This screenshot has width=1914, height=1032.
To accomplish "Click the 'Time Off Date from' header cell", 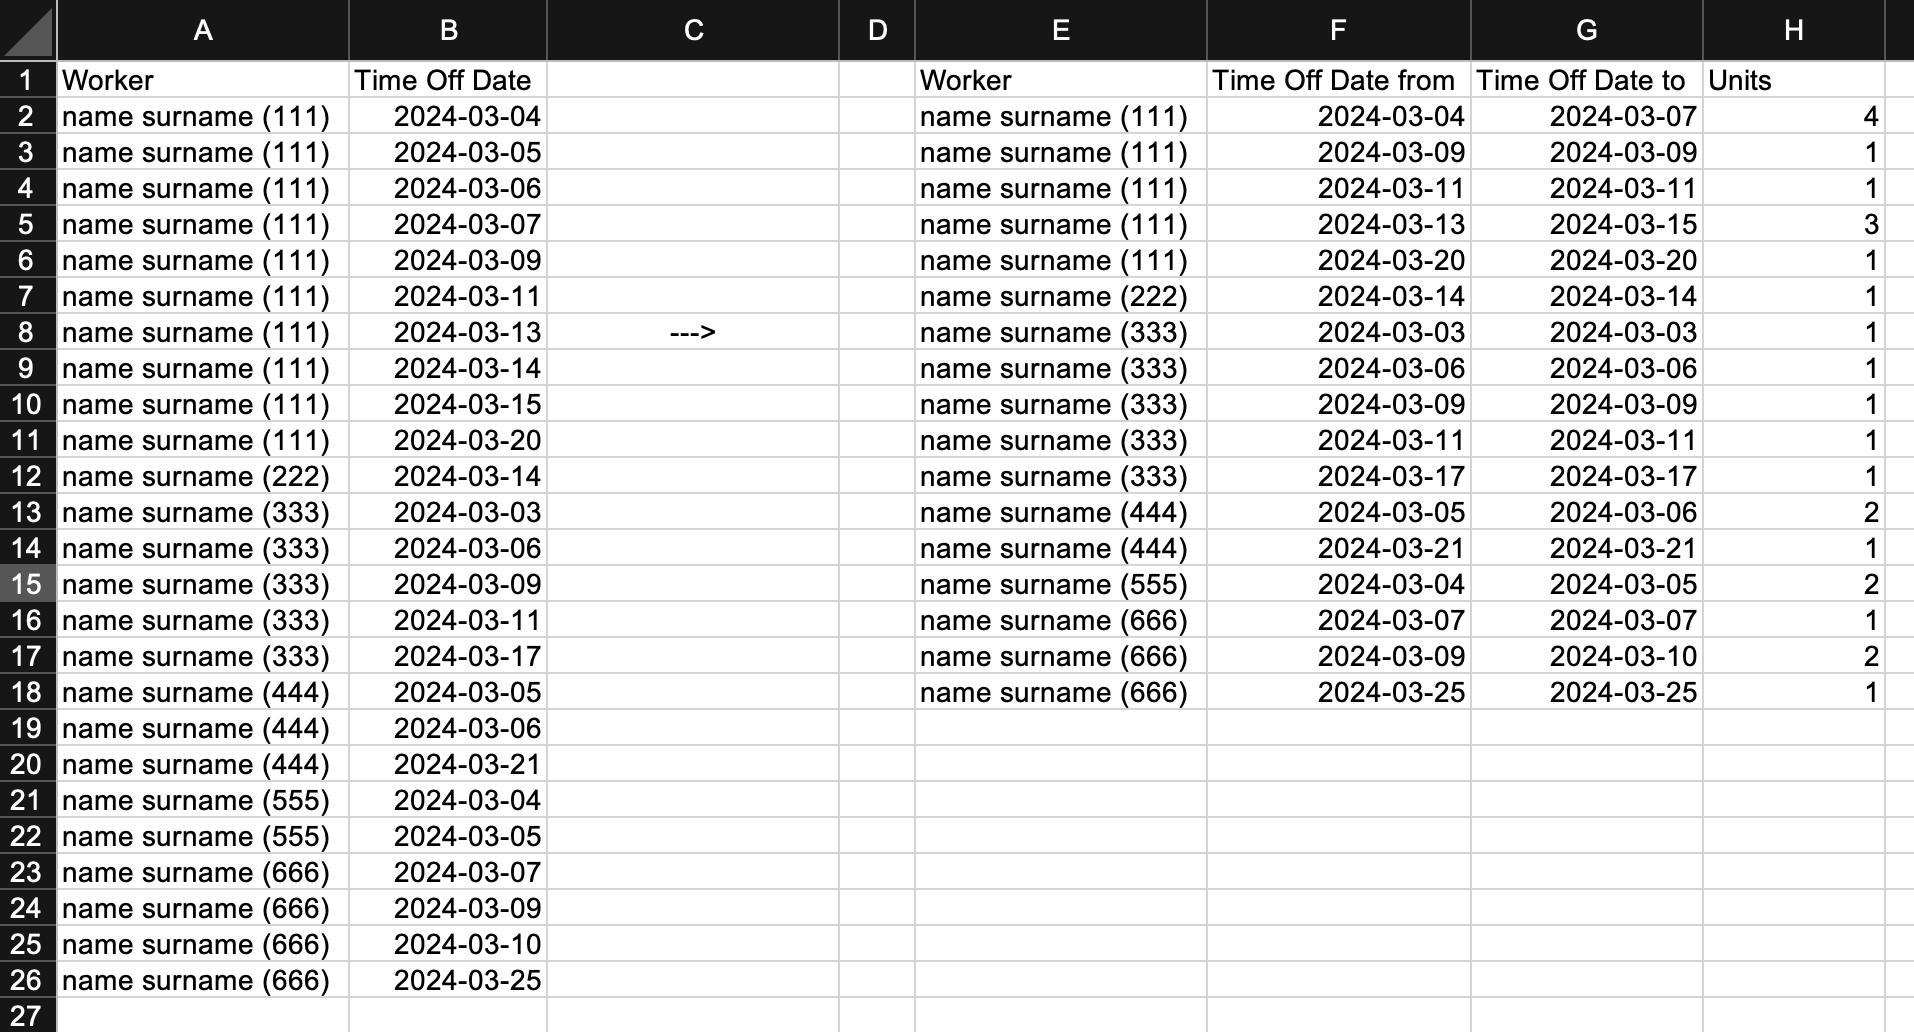I will (x=1338, y=80).
